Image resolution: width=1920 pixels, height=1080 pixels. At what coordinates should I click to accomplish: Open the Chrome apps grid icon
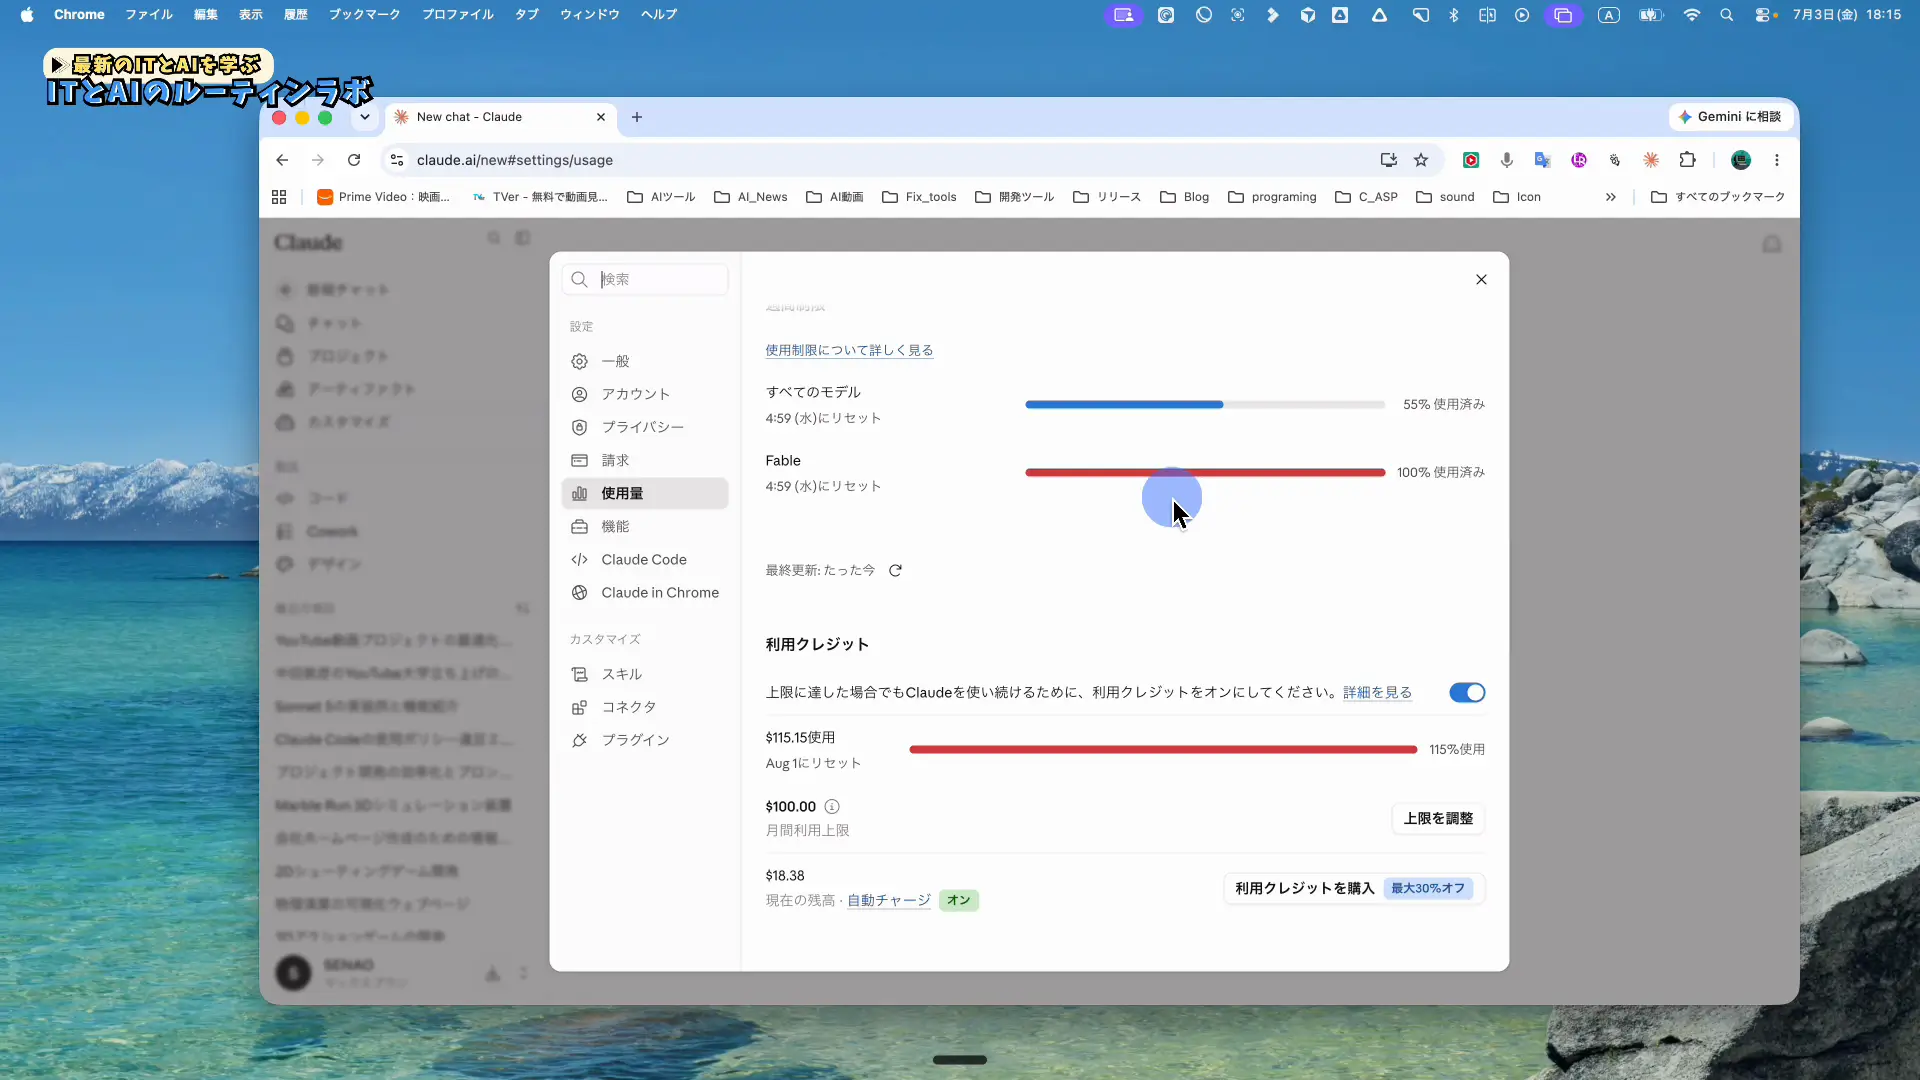click(x=279, y=197)
